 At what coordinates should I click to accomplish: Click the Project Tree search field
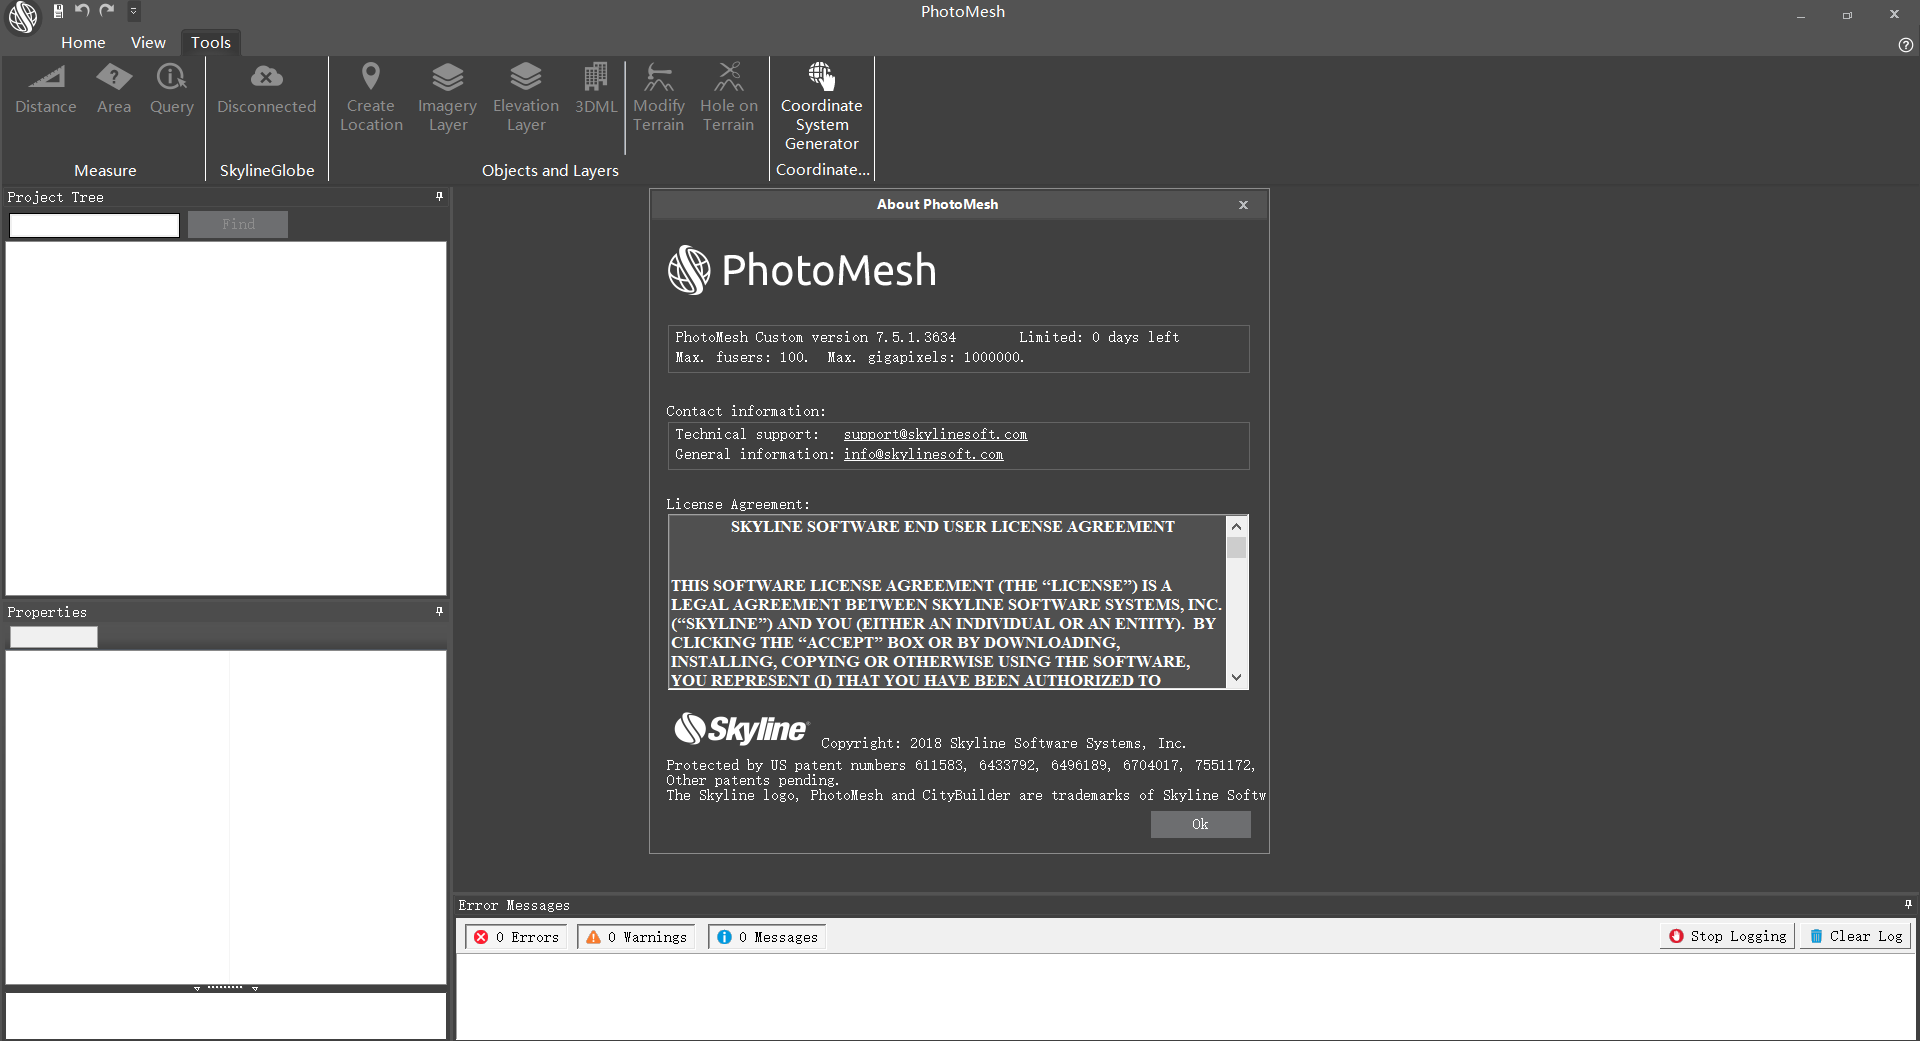pyautogui.click(x=93, y=225)
